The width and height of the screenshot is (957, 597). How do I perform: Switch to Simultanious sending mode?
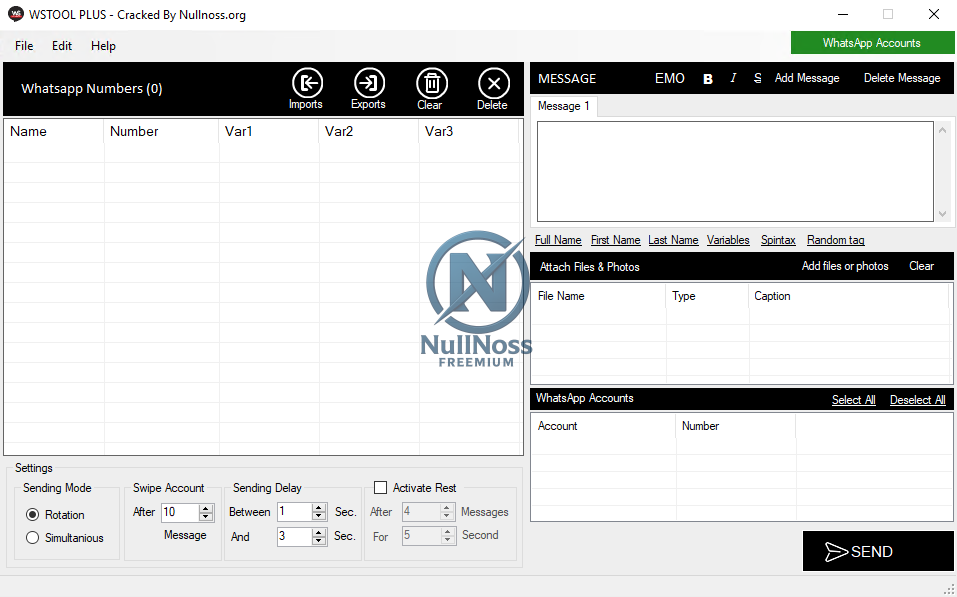coord(33,538)
